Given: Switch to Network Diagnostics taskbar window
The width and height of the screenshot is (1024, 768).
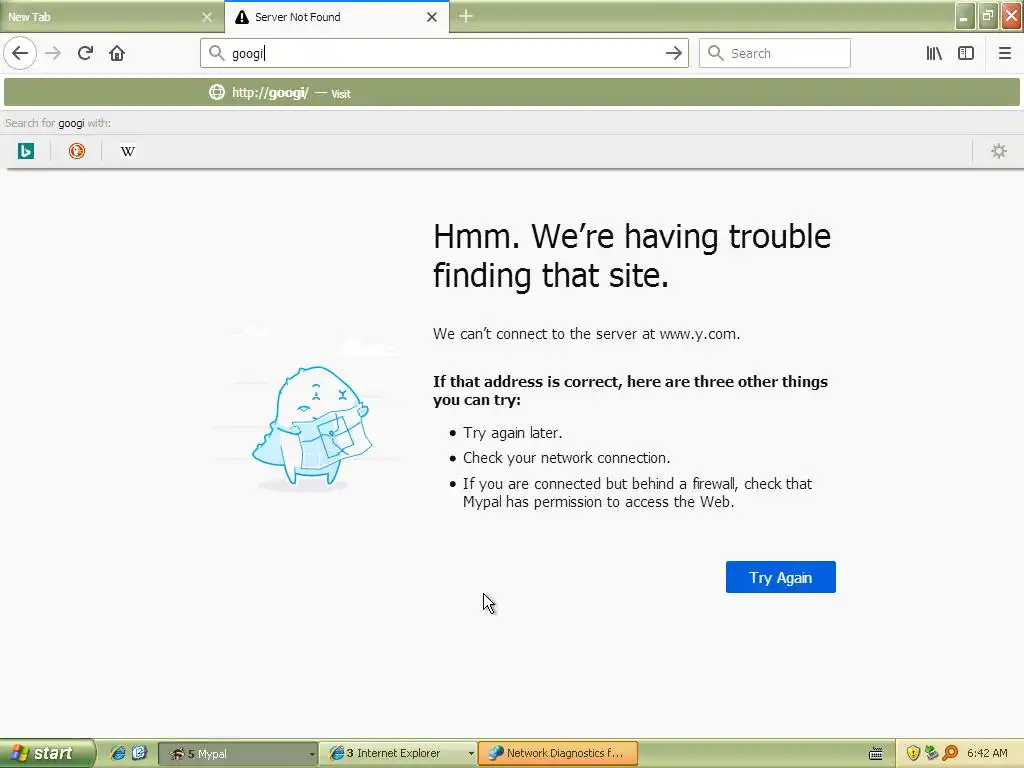Looking at the screenshot, I should point(558,754).
